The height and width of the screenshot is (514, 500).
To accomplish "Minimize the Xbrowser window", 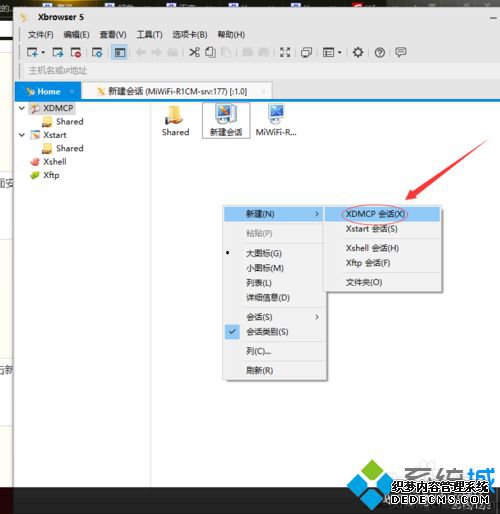I will pos(493,18).
